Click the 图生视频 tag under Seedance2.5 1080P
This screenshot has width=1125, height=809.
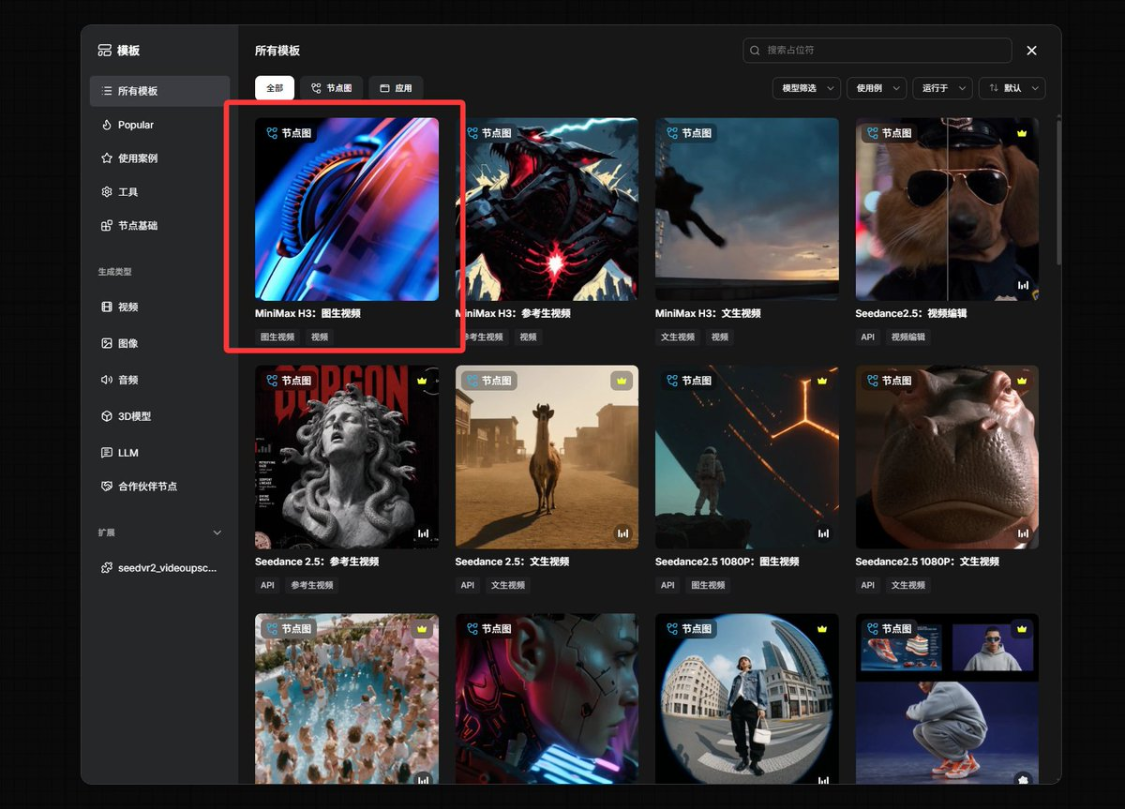tap(708, 585)
